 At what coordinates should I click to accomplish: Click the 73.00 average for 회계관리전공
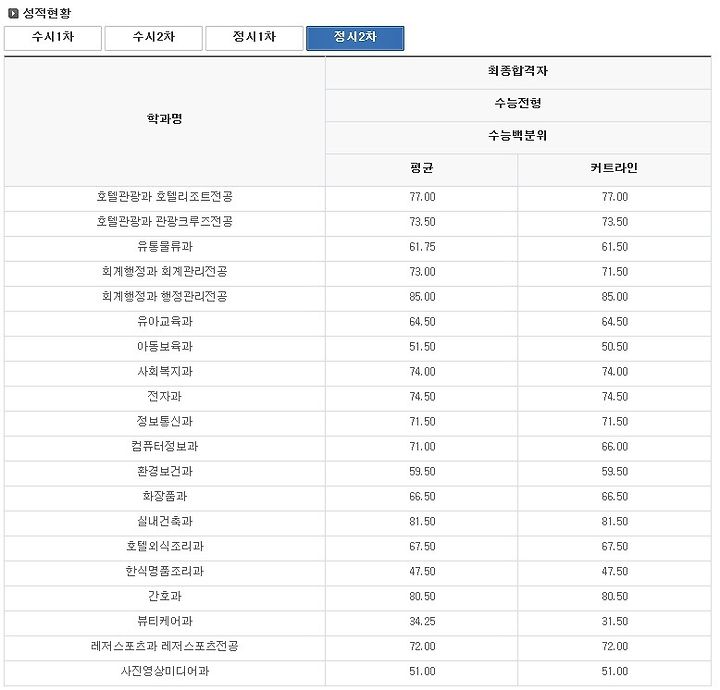click(x=422, y=272)
